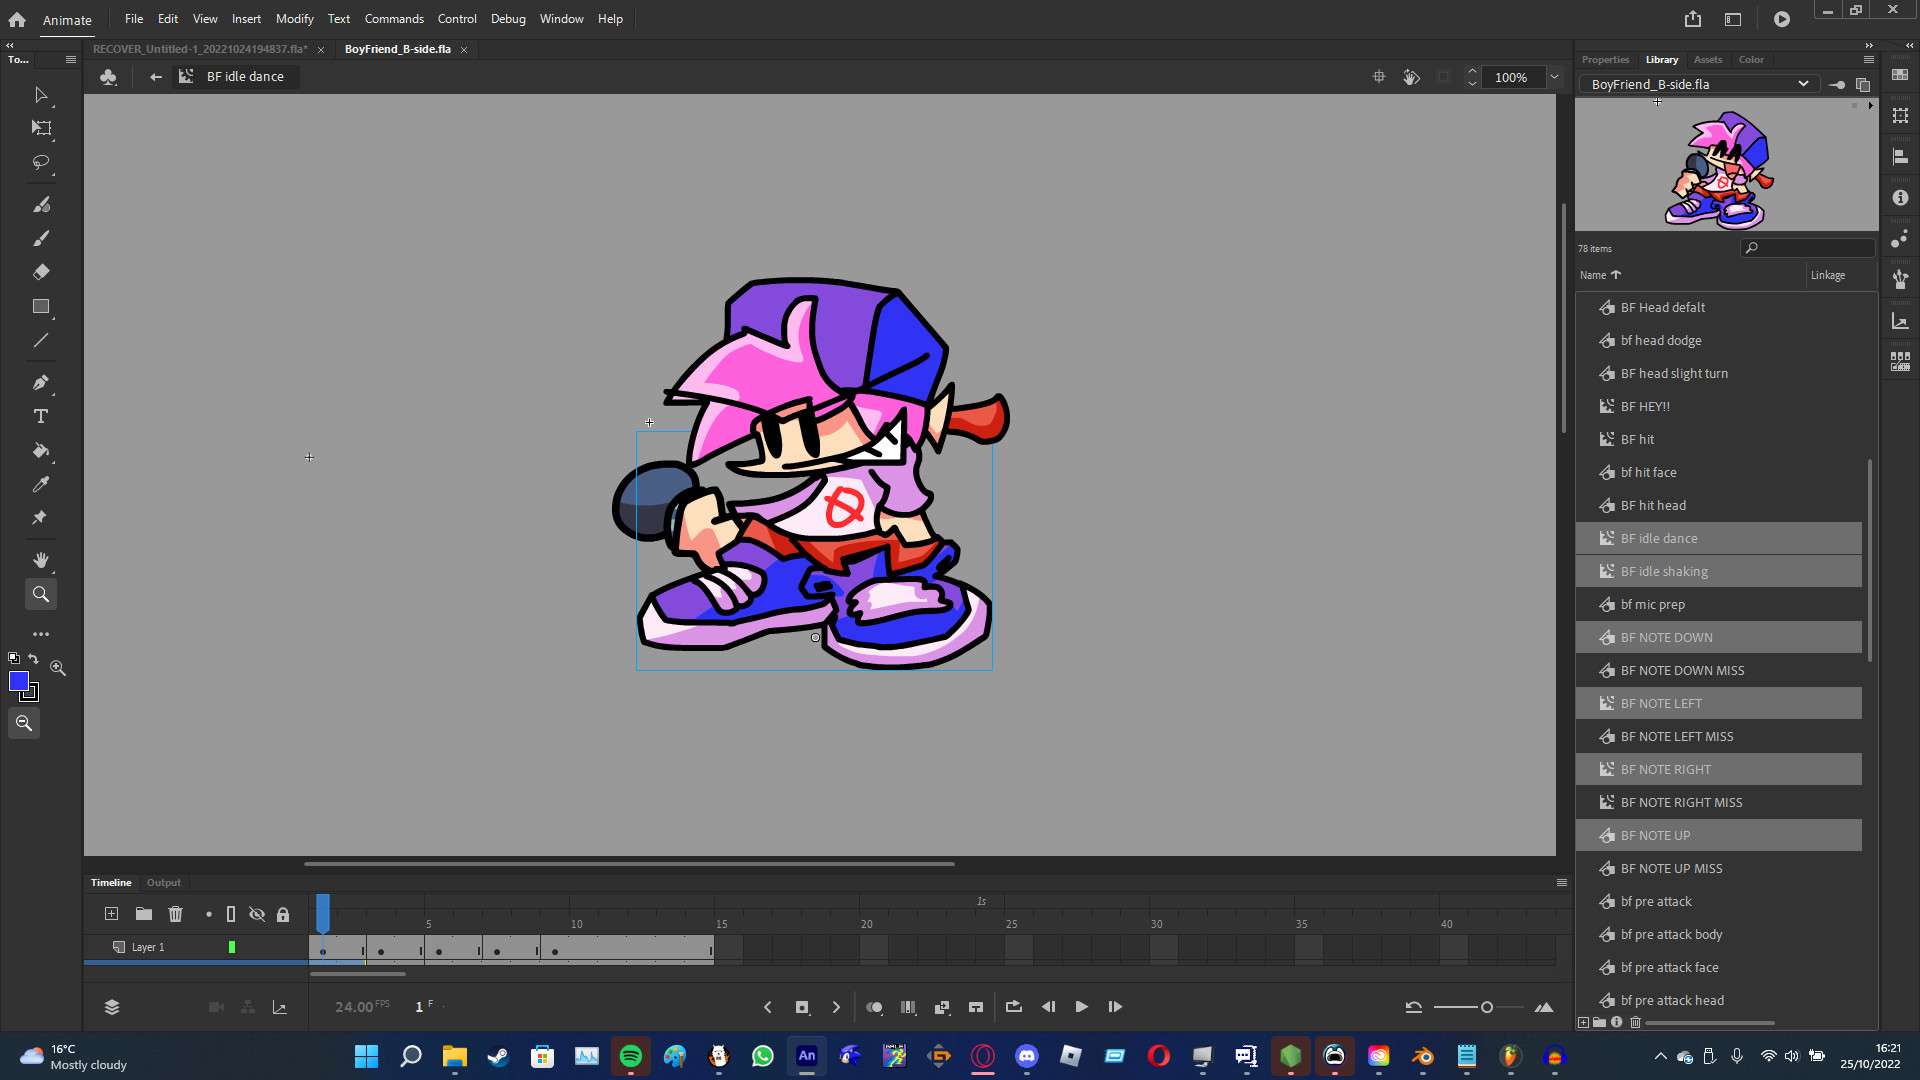Select the Asset Warp pin tool
The width and height of the screenshot is (1920, 1080).
coord(41,518)
